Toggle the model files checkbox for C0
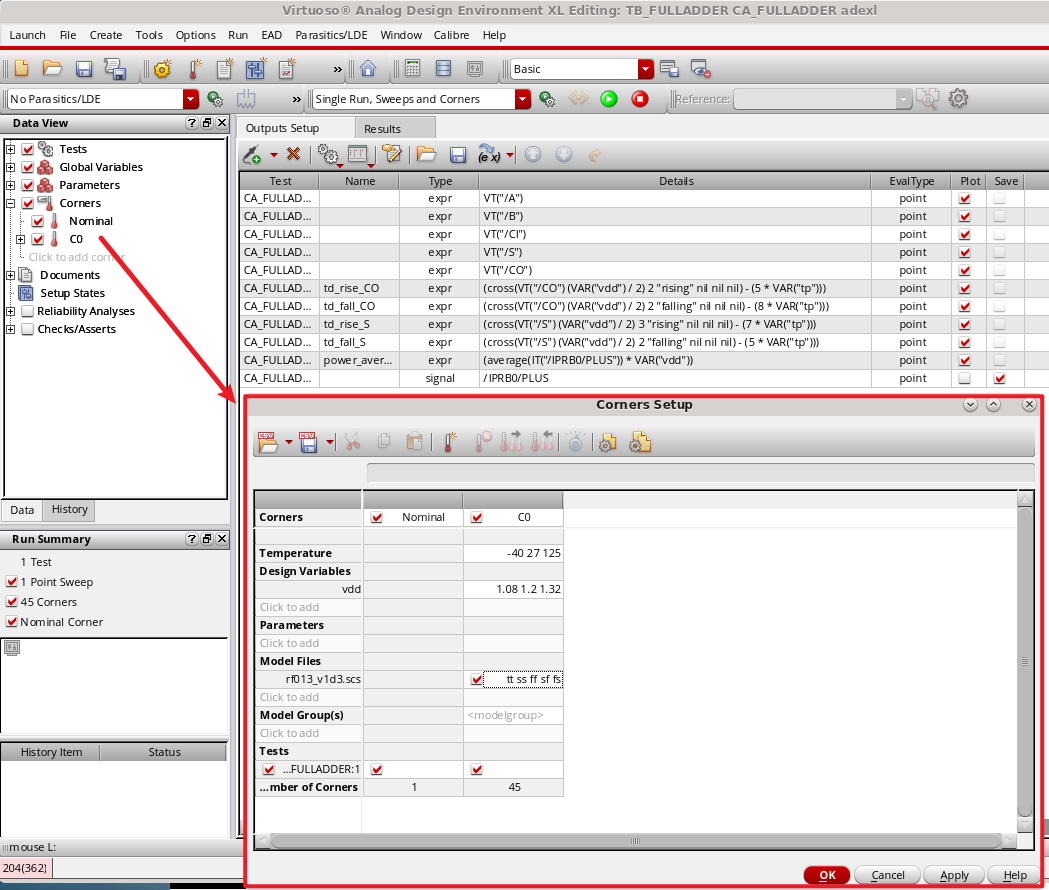Viewport: 1049px width, 890px height. [x=474, y=679]
